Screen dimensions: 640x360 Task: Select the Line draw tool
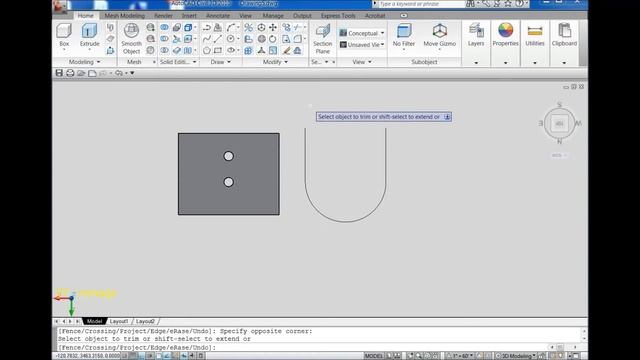click(x=218, y=39)
